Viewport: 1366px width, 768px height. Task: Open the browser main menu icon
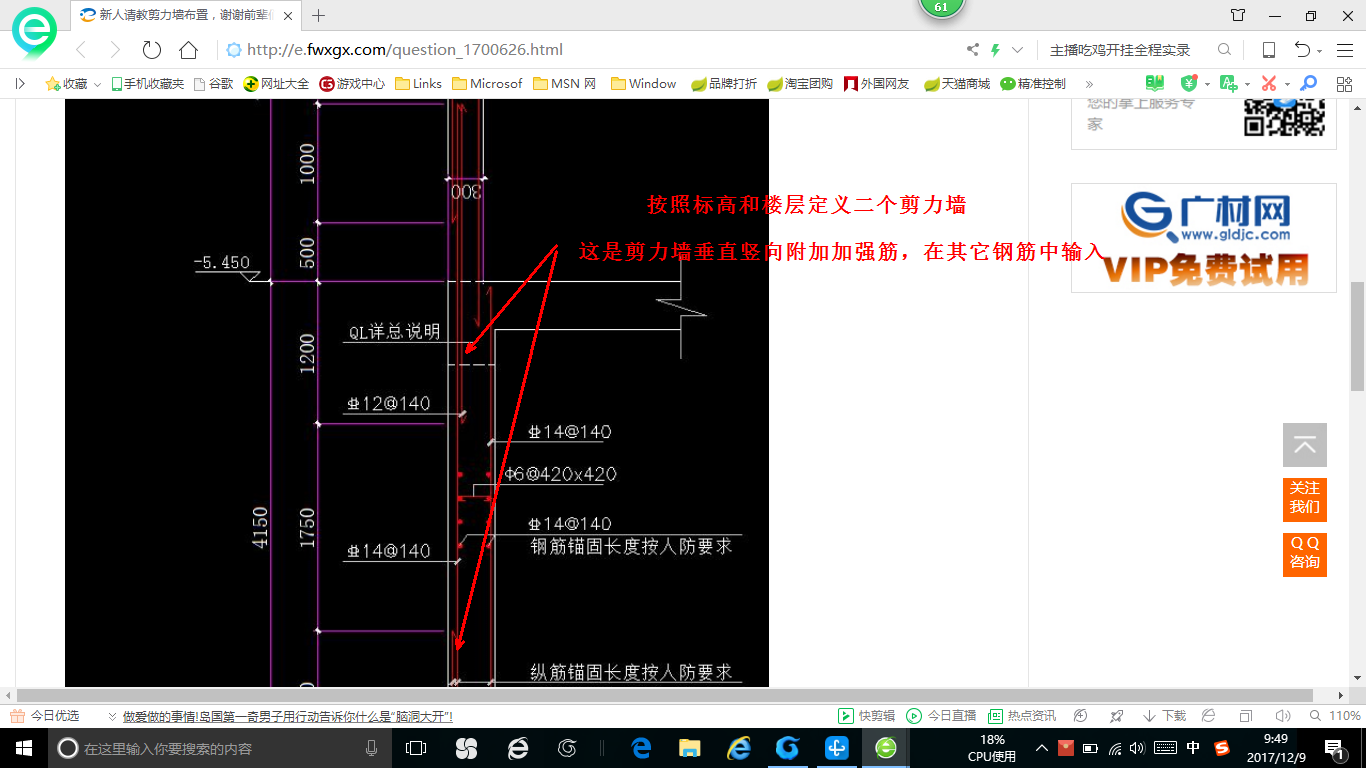(x=1343, y=50)
